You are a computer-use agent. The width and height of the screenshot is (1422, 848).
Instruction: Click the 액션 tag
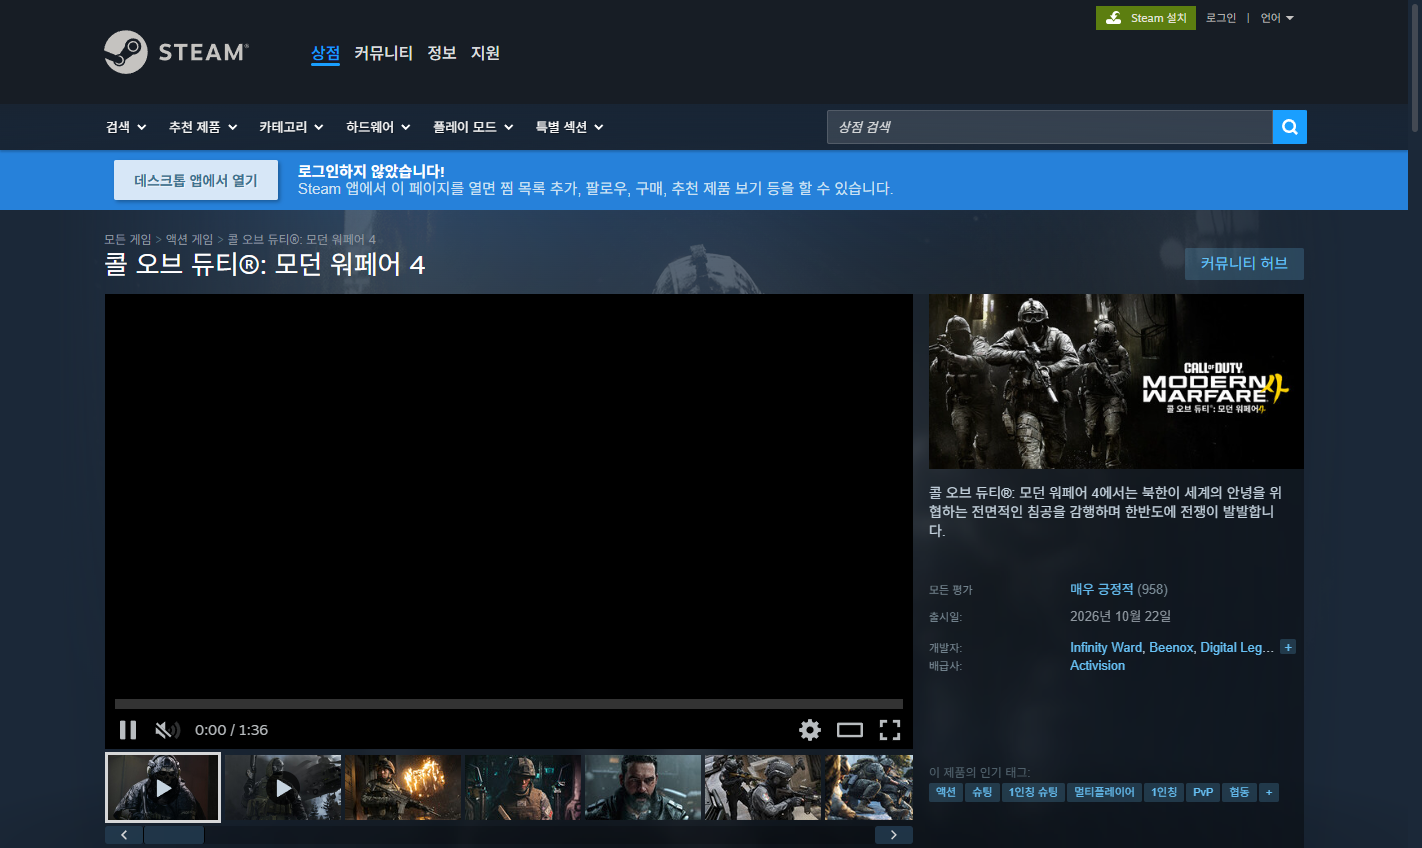click(946, 792)
